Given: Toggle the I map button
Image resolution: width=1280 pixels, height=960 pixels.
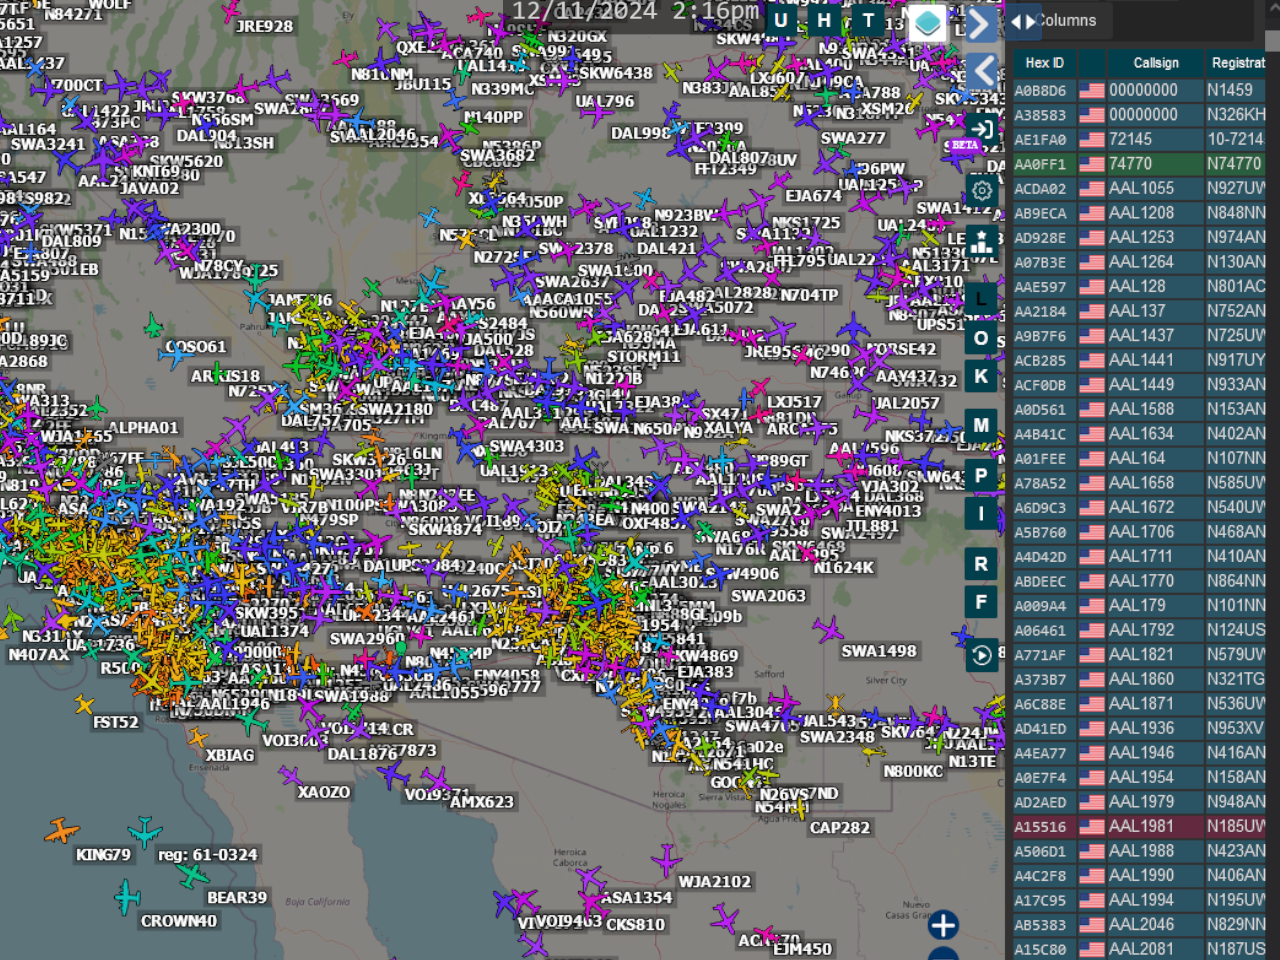Looking at the screenshot, I should (981, 514).
